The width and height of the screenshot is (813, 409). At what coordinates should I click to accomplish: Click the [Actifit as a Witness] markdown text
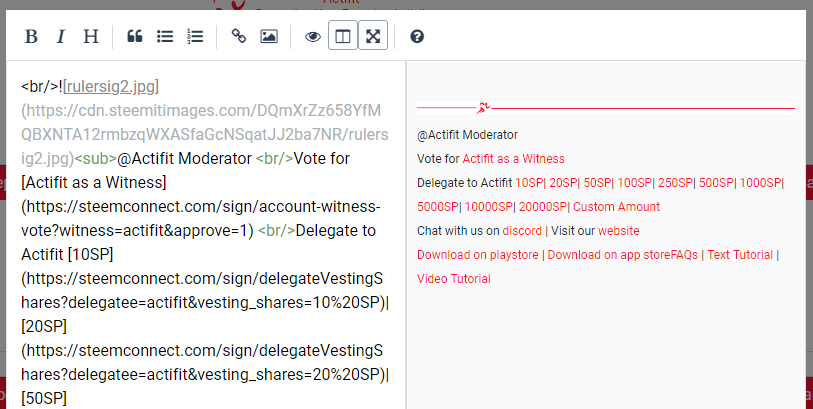click(94, 182)
